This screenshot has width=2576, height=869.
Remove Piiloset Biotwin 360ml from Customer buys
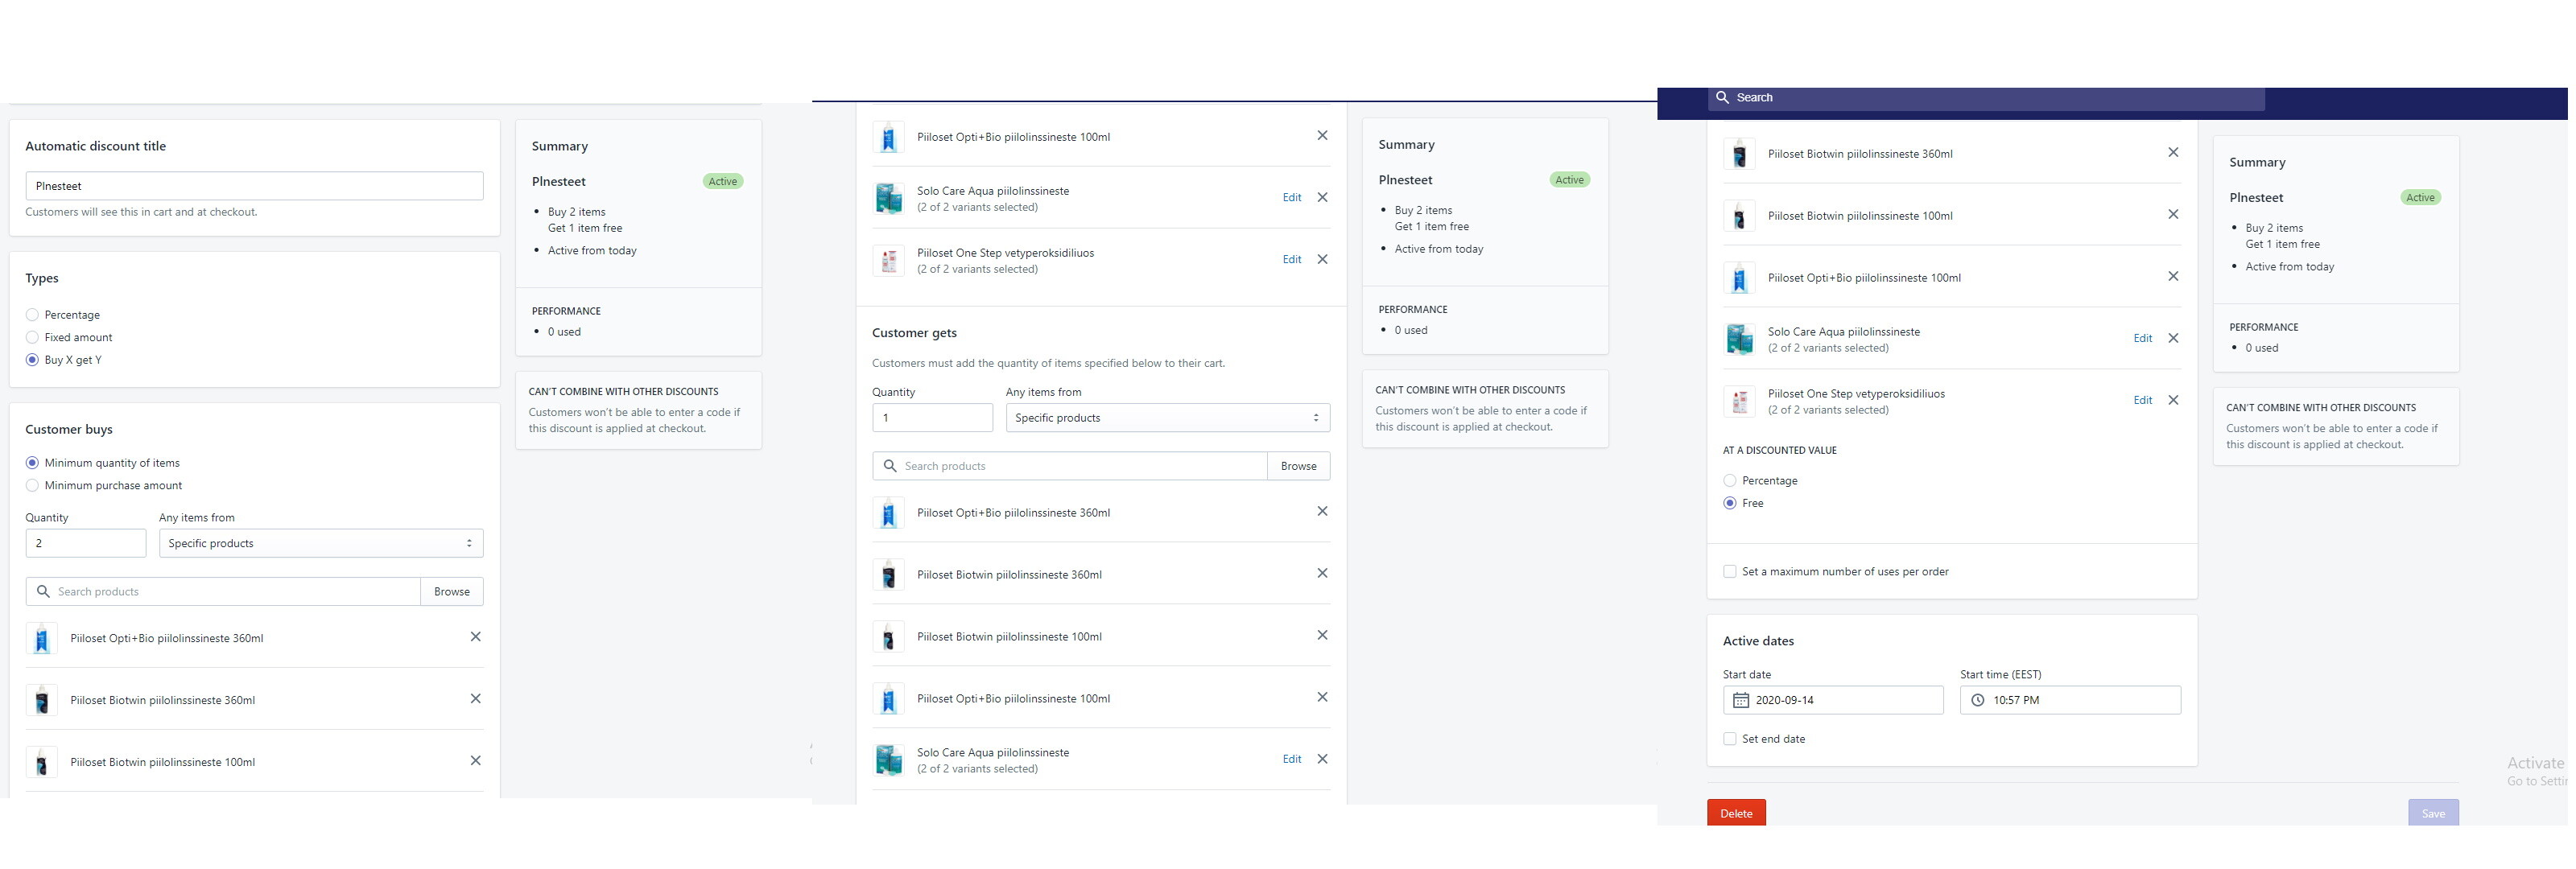tap(475, 699)
